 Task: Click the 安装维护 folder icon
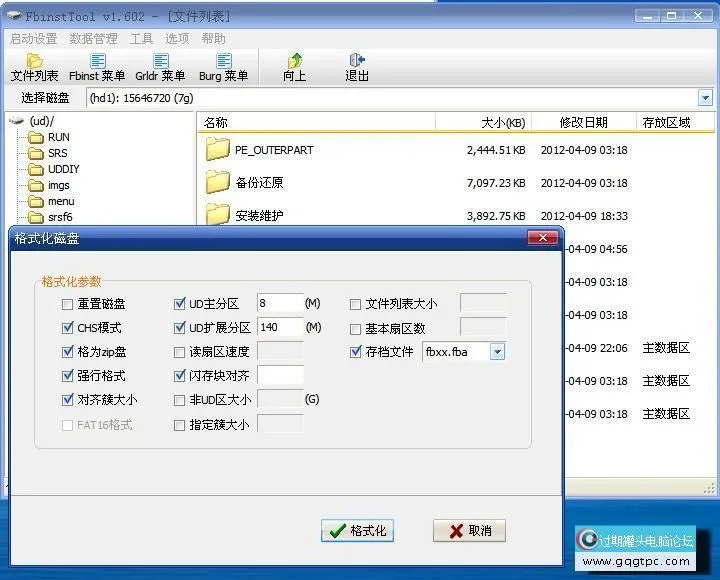pyautogui.click(x=218, y=214)
